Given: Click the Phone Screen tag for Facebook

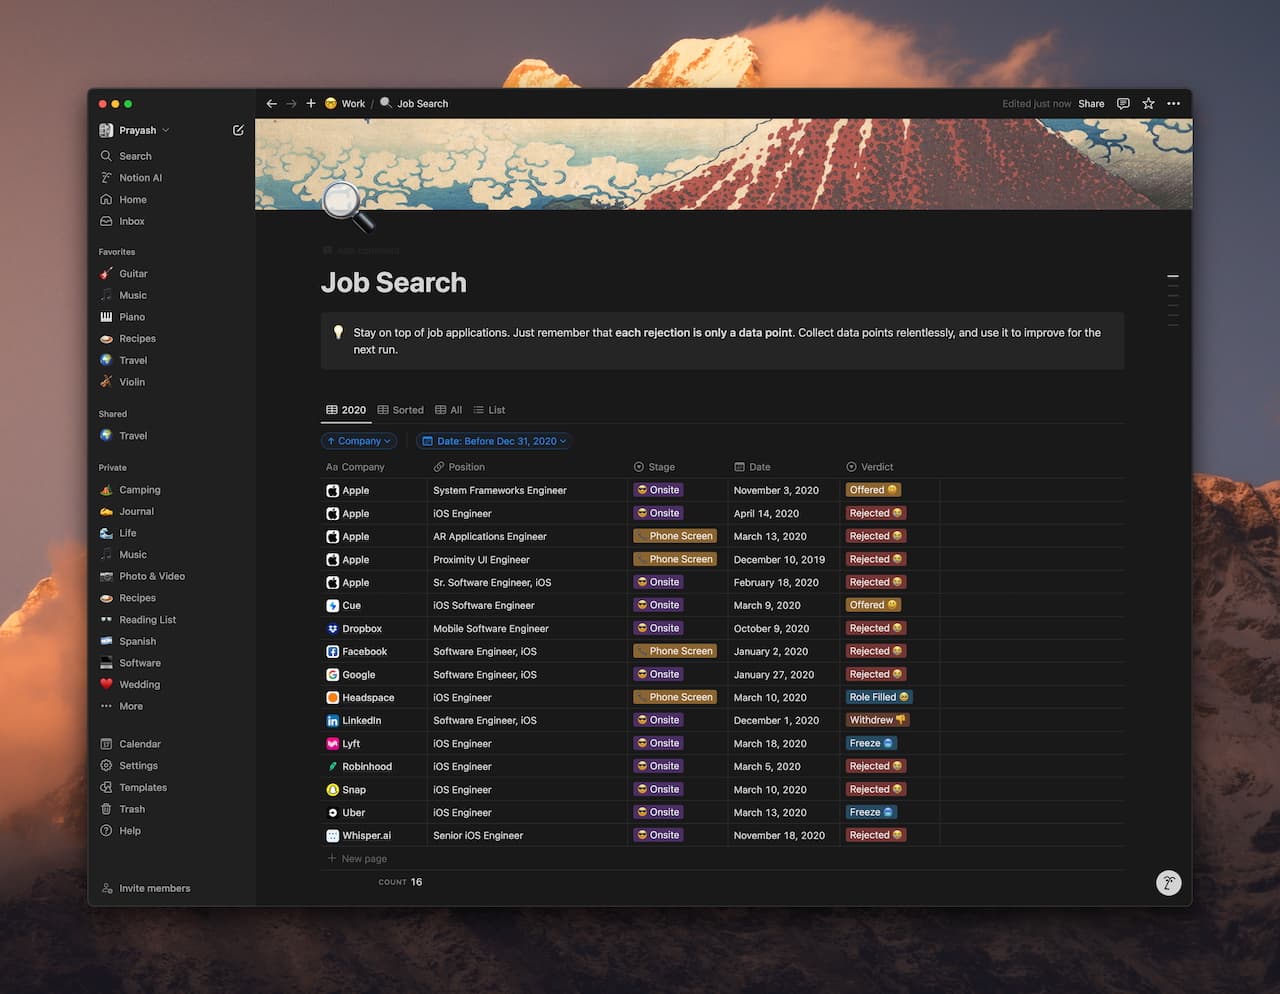Looking at the screenshot, I should coord(675,651).
